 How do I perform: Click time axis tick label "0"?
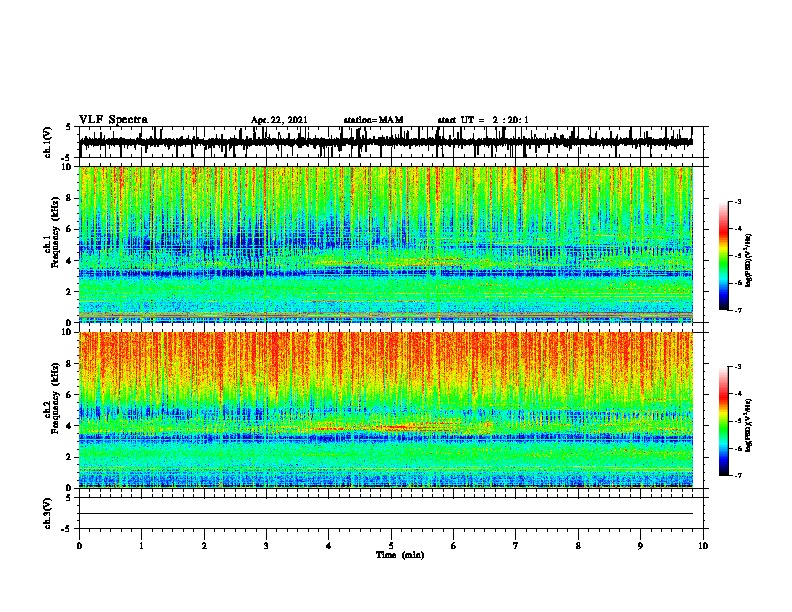click(79, 546)
